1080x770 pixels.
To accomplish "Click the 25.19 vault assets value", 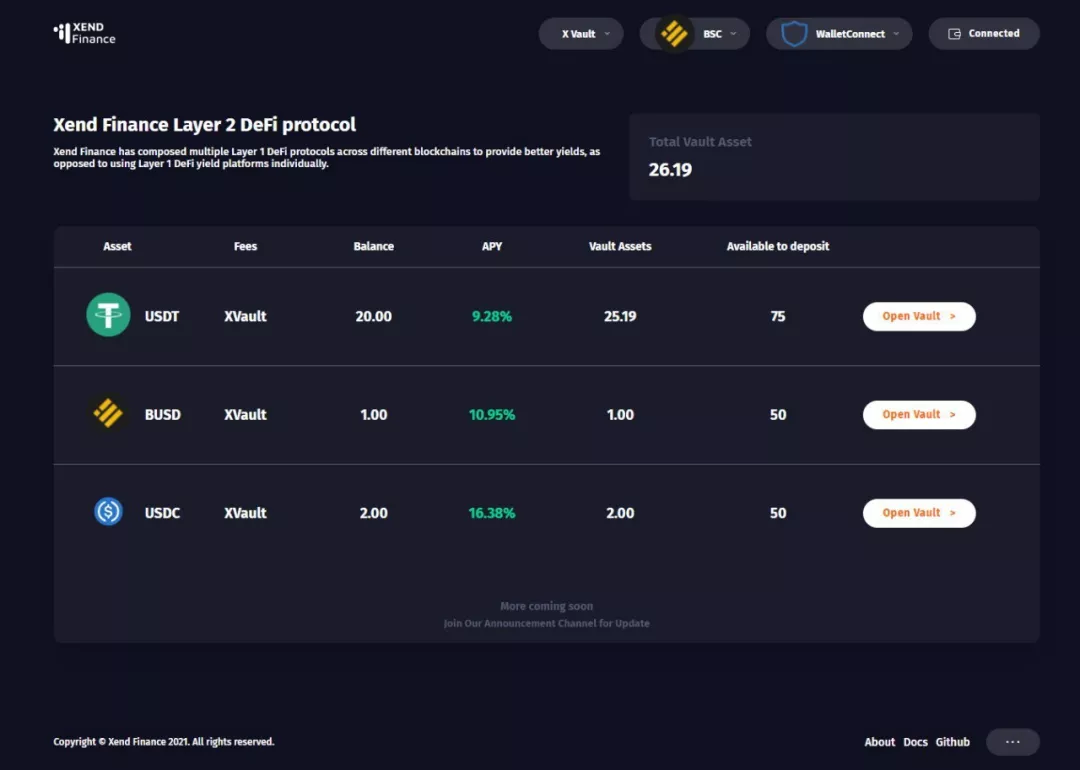I will point(620,316).
